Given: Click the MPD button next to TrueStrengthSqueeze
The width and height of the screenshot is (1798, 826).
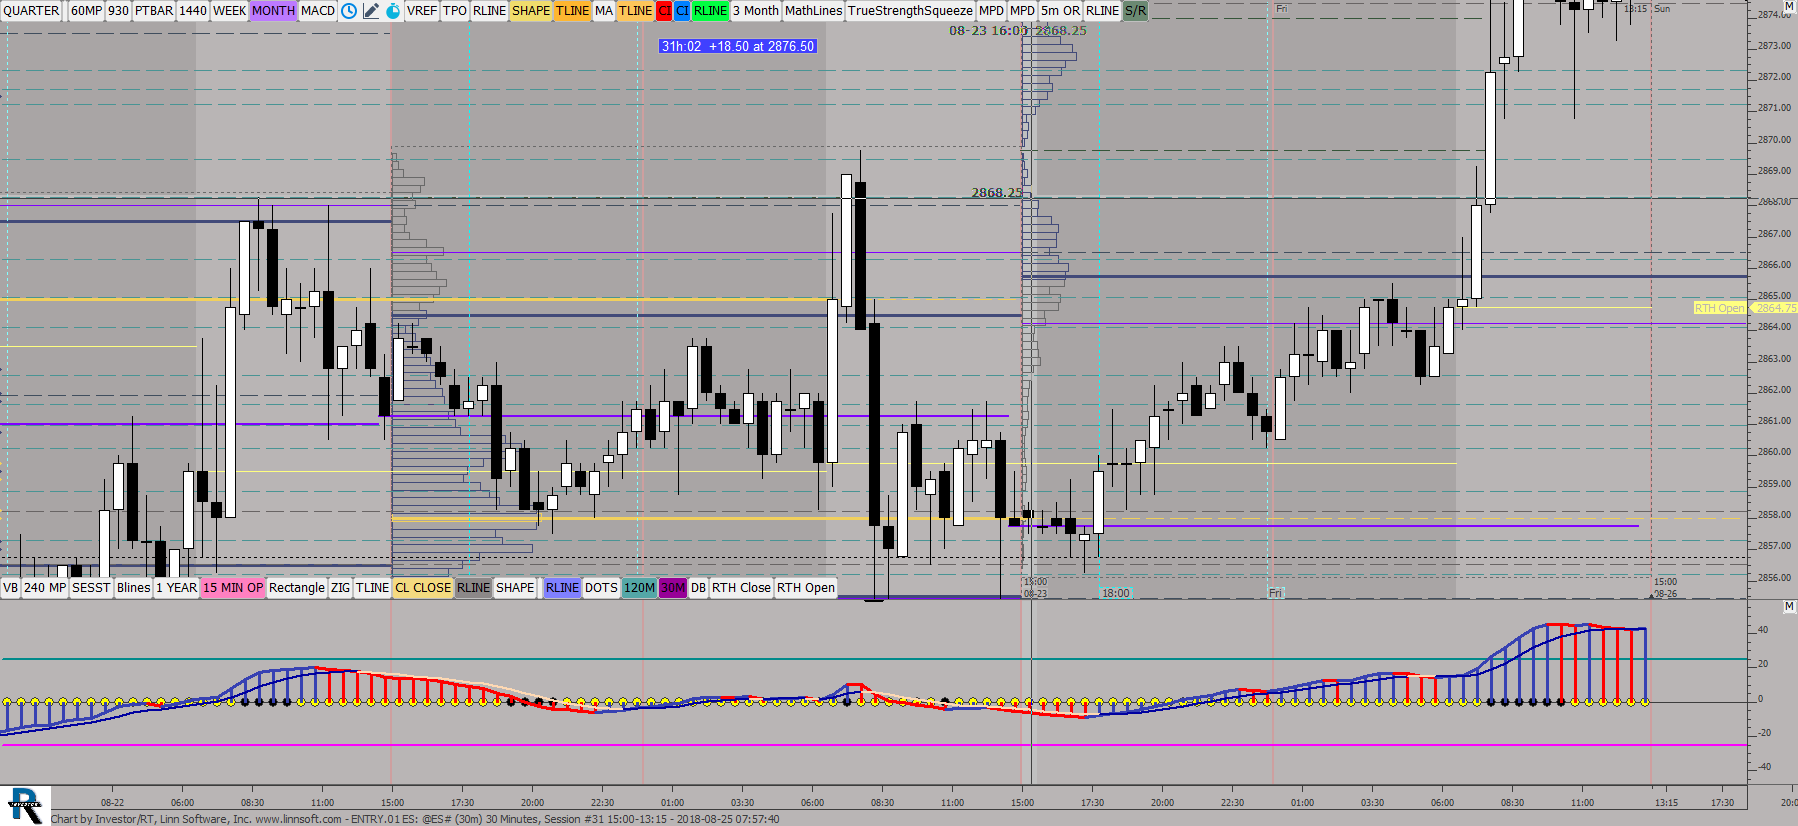Looking at the screenshot, I should pos(991,11).
